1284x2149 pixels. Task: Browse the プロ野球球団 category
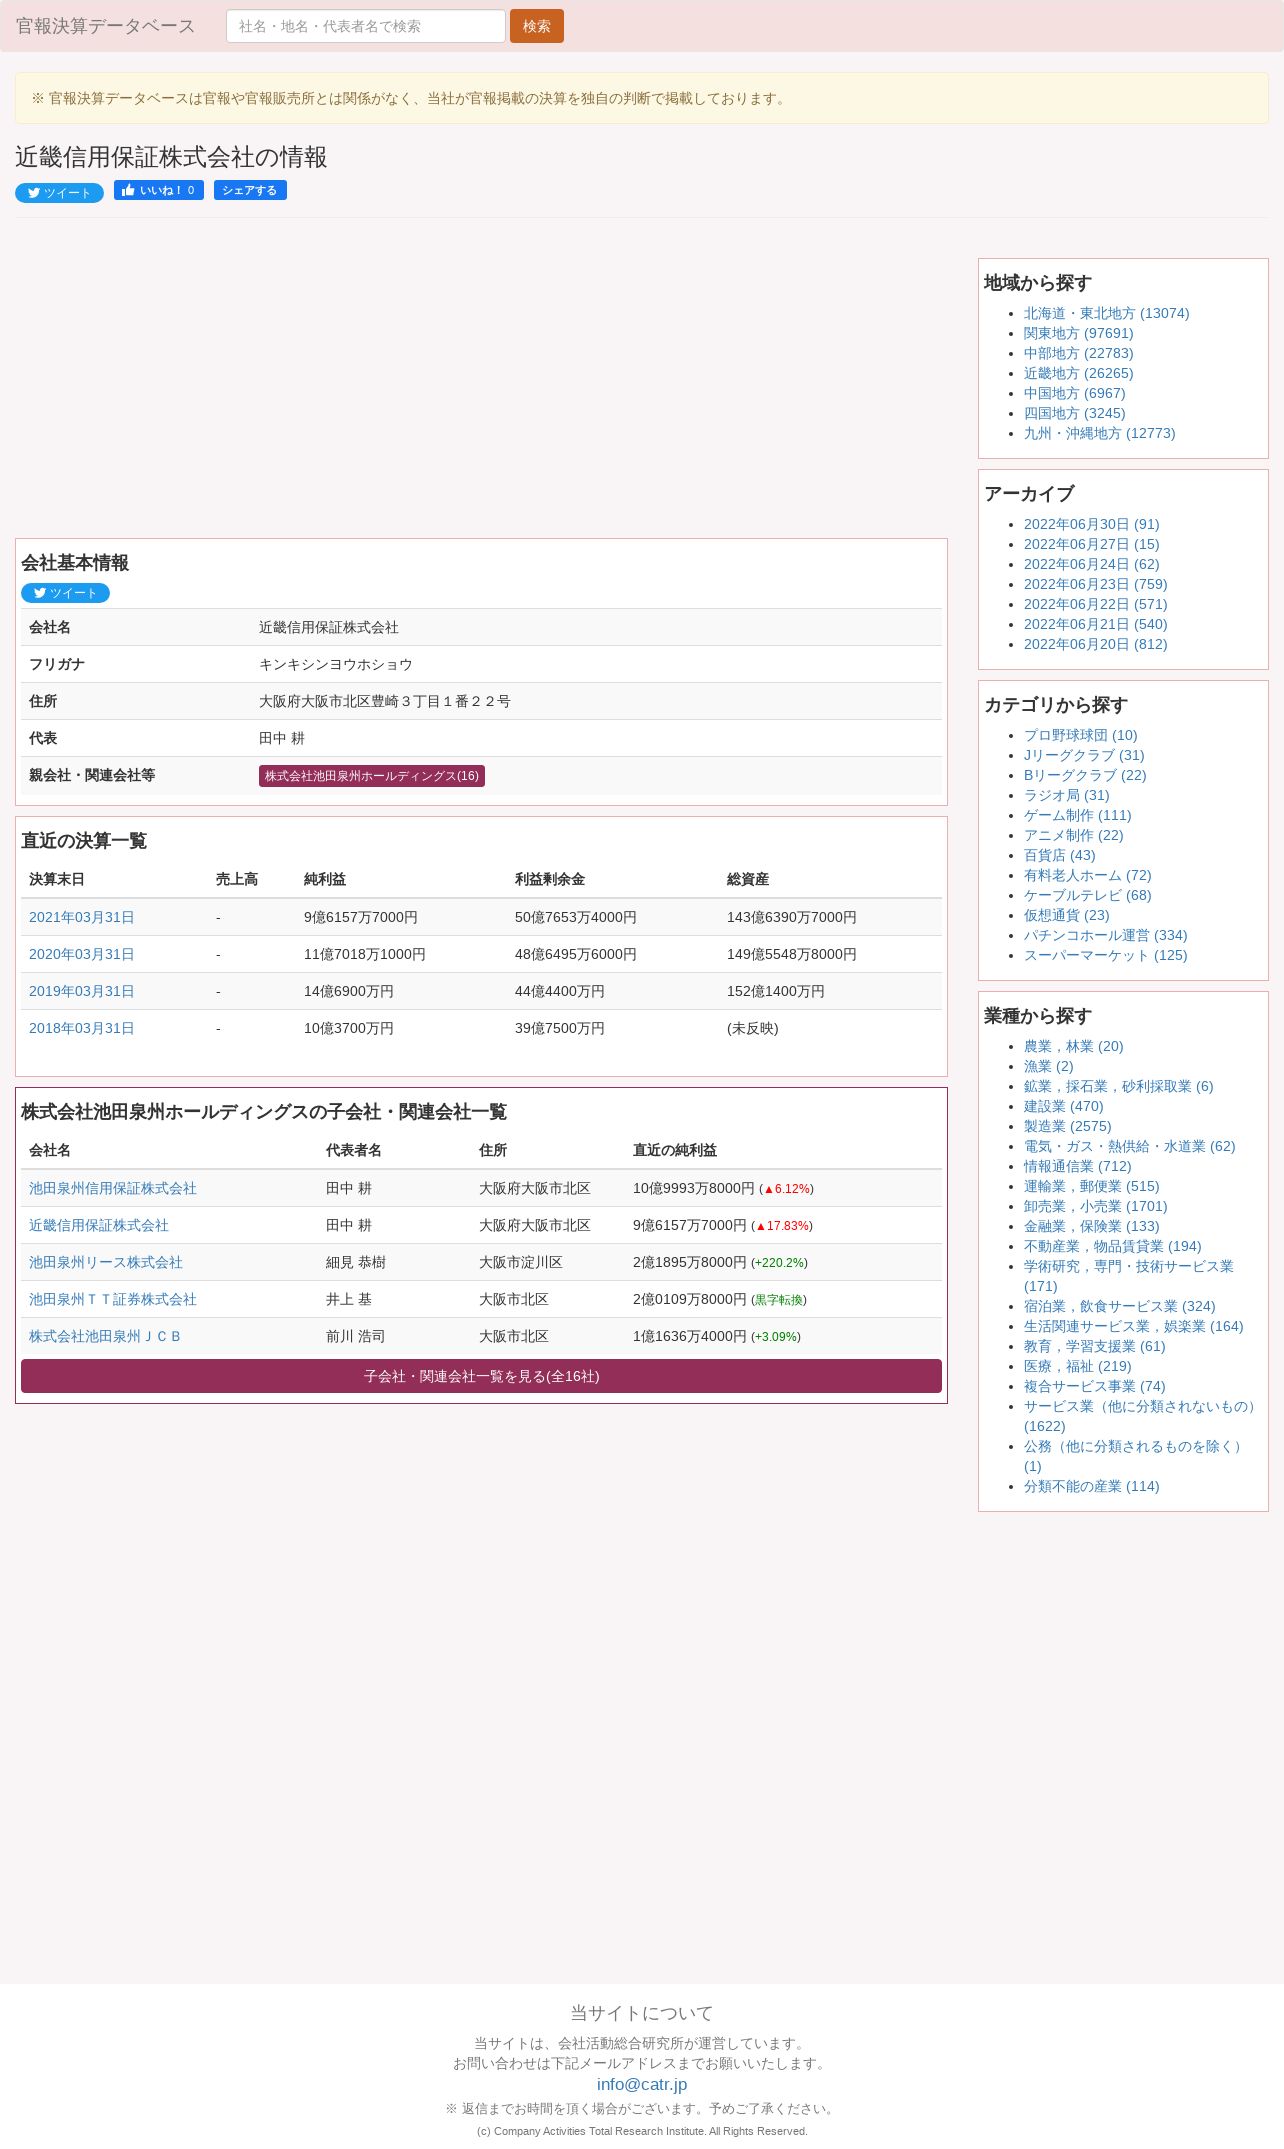pyautogui.click(x=1081, y=735)
